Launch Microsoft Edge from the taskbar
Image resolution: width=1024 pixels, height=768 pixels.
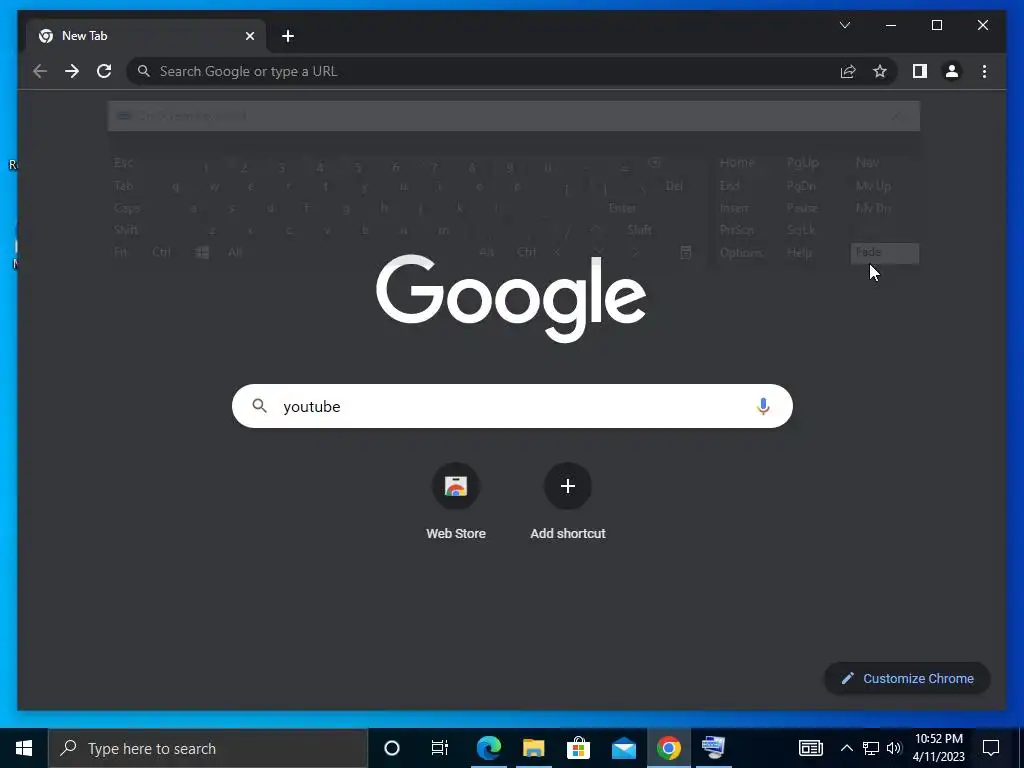coord(488,748)
